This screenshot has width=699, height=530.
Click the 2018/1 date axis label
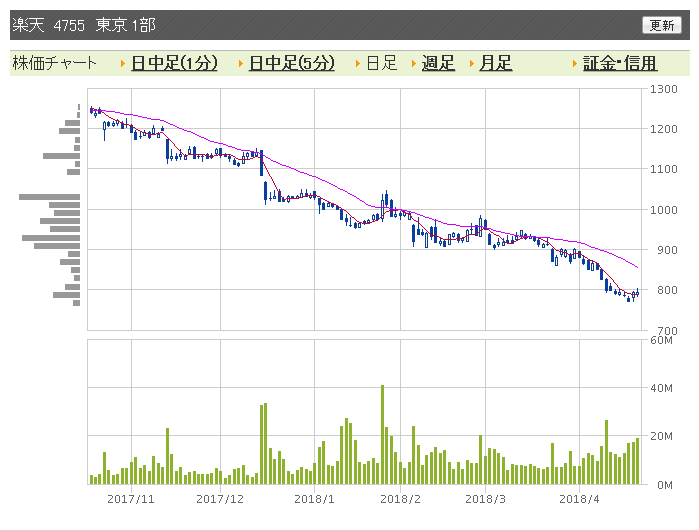coord(314,499)
